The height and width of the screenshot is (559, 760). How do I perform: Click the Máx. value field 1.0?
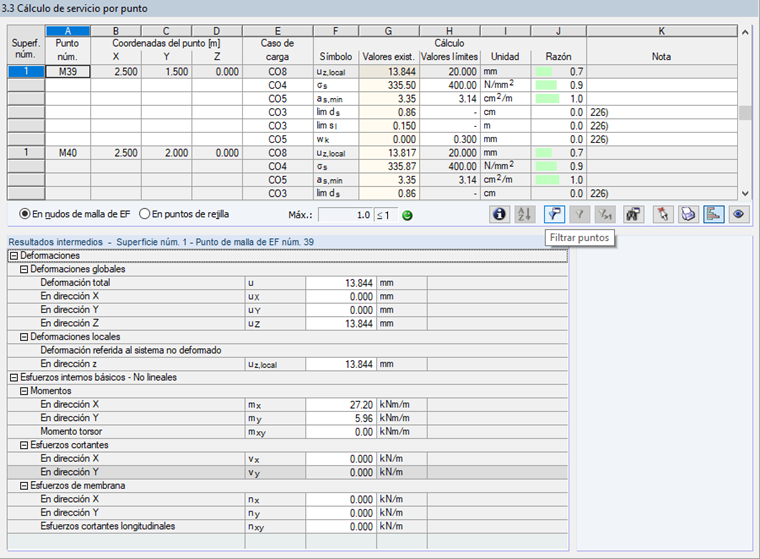tap(345, 215)
